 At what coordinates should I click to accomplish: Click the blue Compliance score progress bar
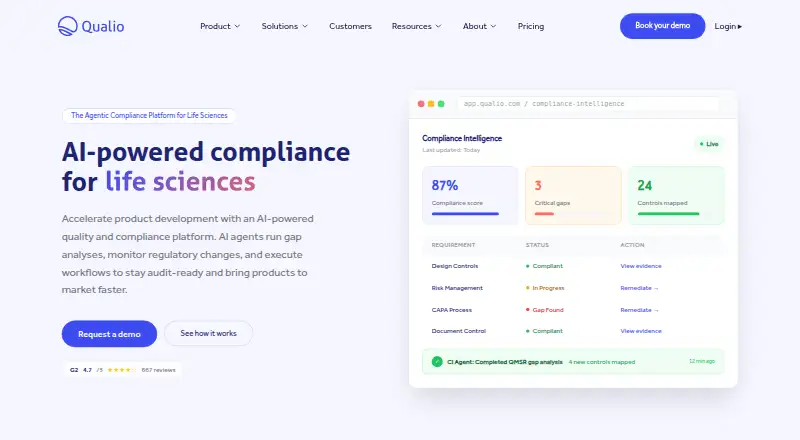pos(465,214)
